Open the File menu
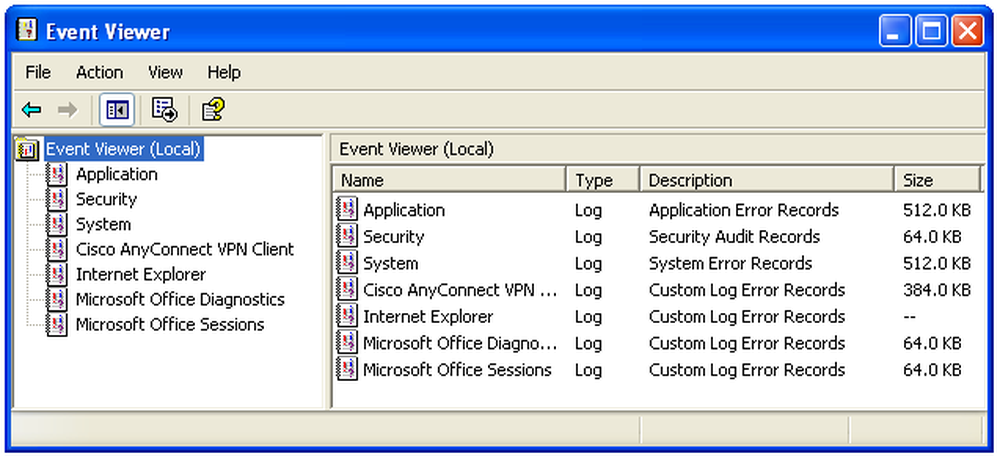This screenshot has height=459, width=1000. click(38, 72)
